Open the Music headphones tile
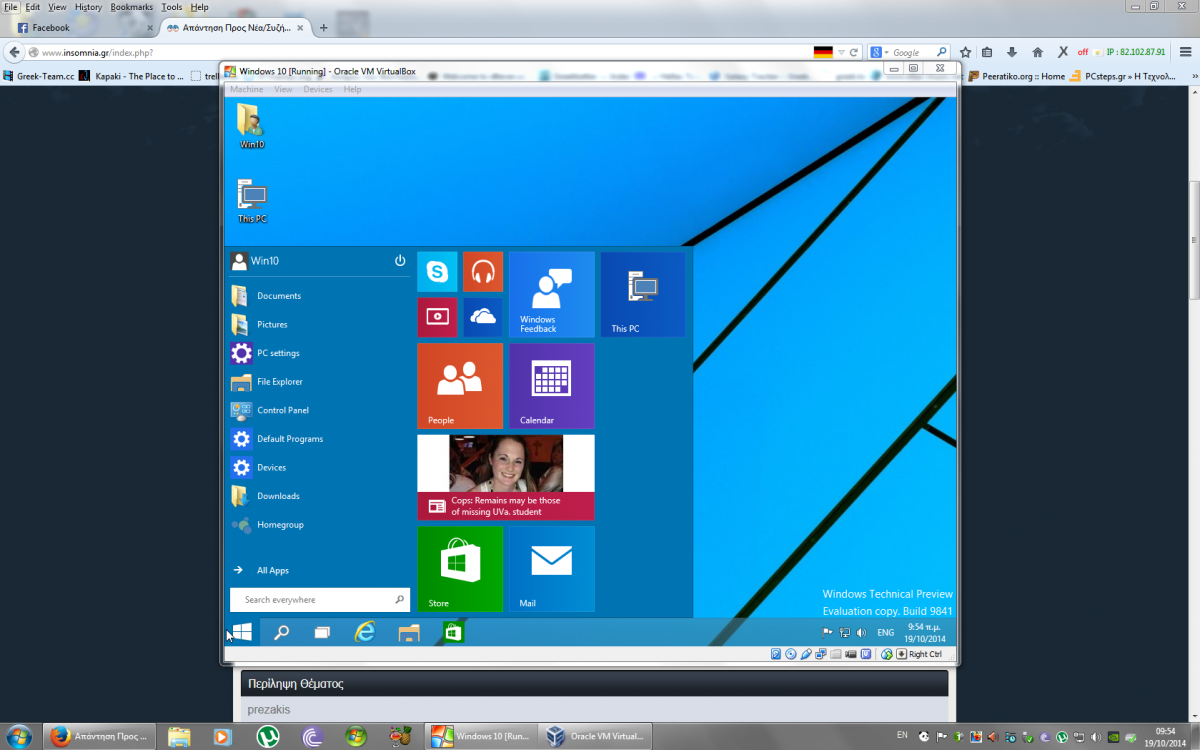 483,271
